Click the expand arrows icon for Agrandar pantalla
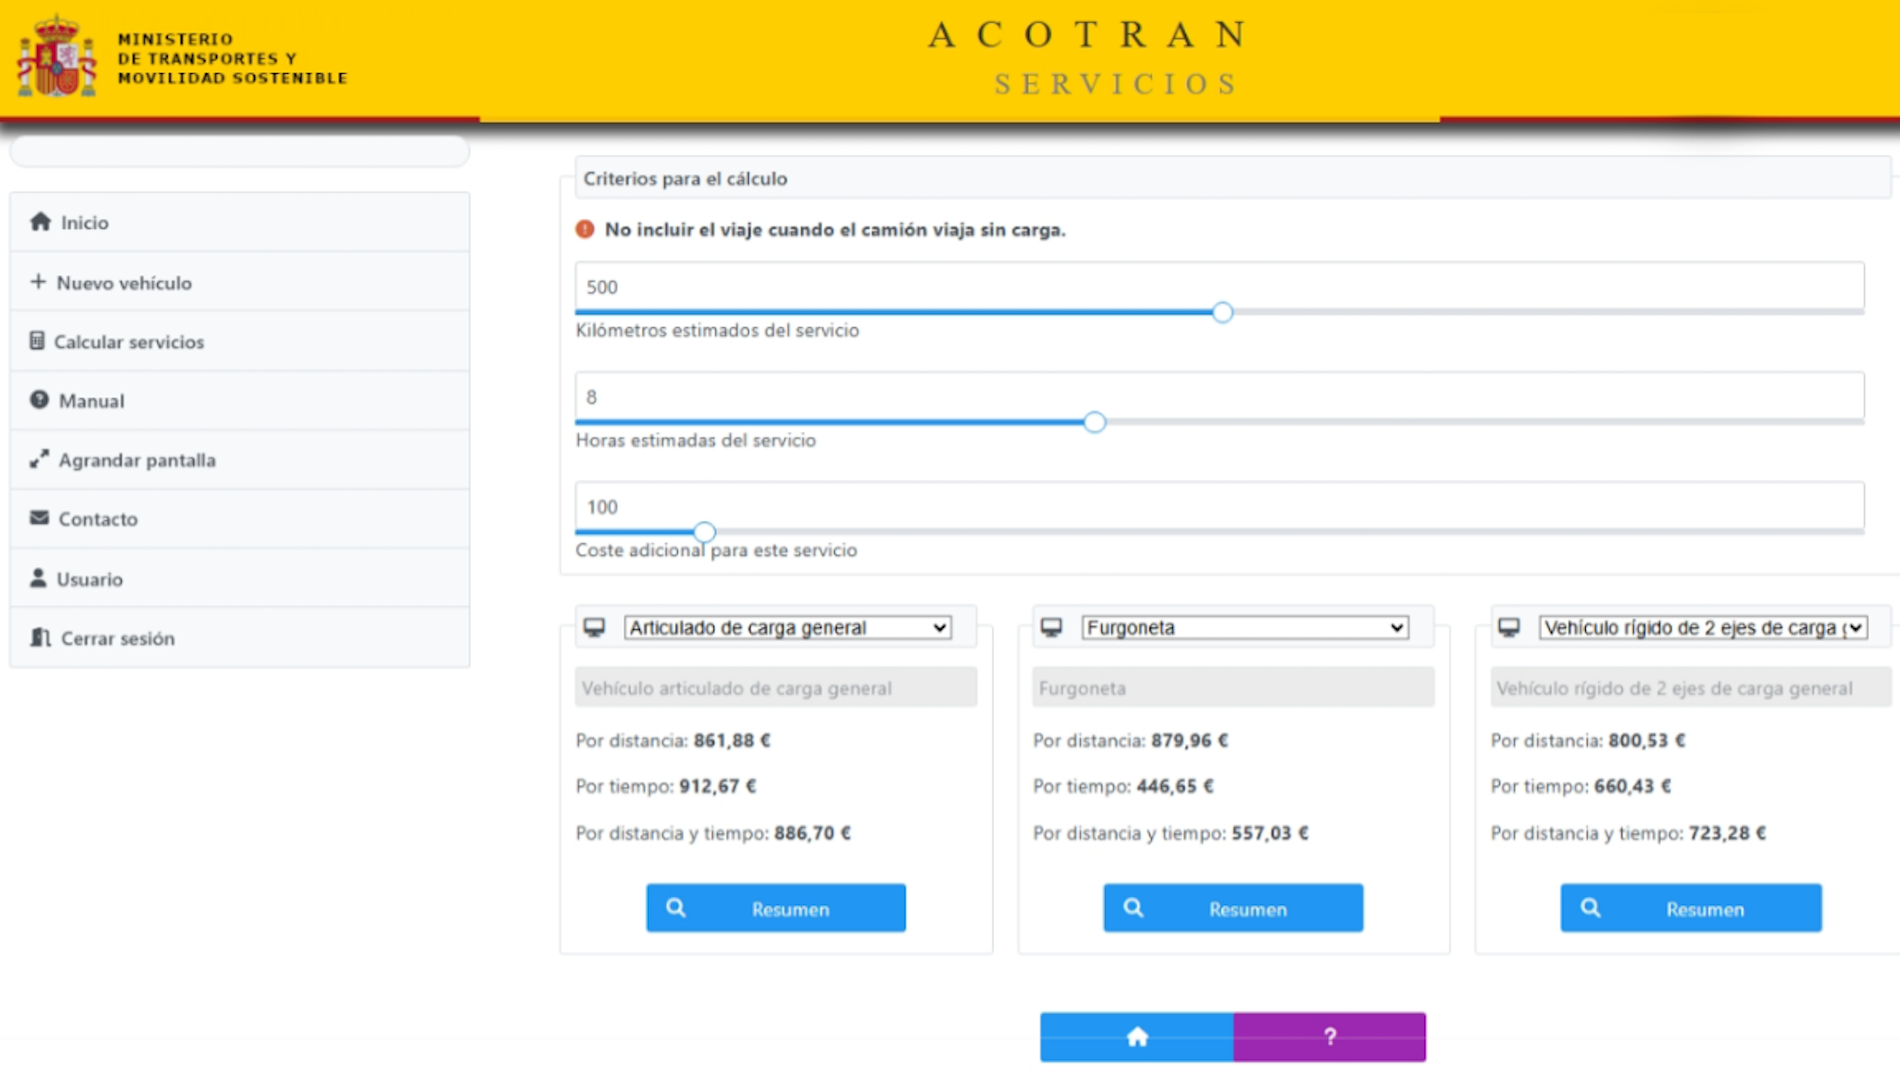Image resolution: width=1900 pixels, height=1089 pixels. click(39, 459)
